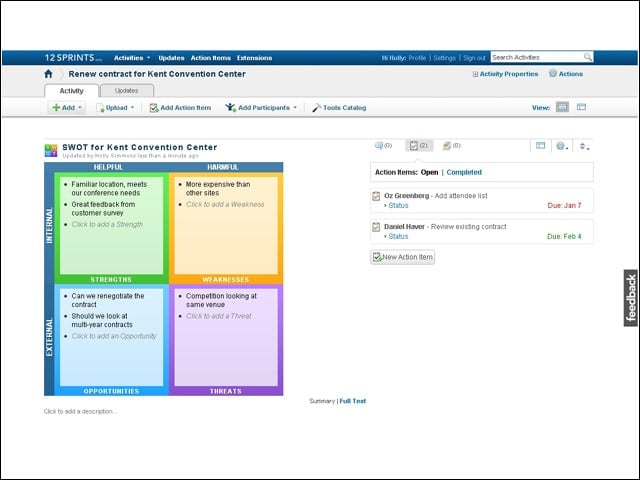Click the Daniel Haver action item checkbox icon
The height and width of the screenshot is (480, 640).
(x=376, y=227)
